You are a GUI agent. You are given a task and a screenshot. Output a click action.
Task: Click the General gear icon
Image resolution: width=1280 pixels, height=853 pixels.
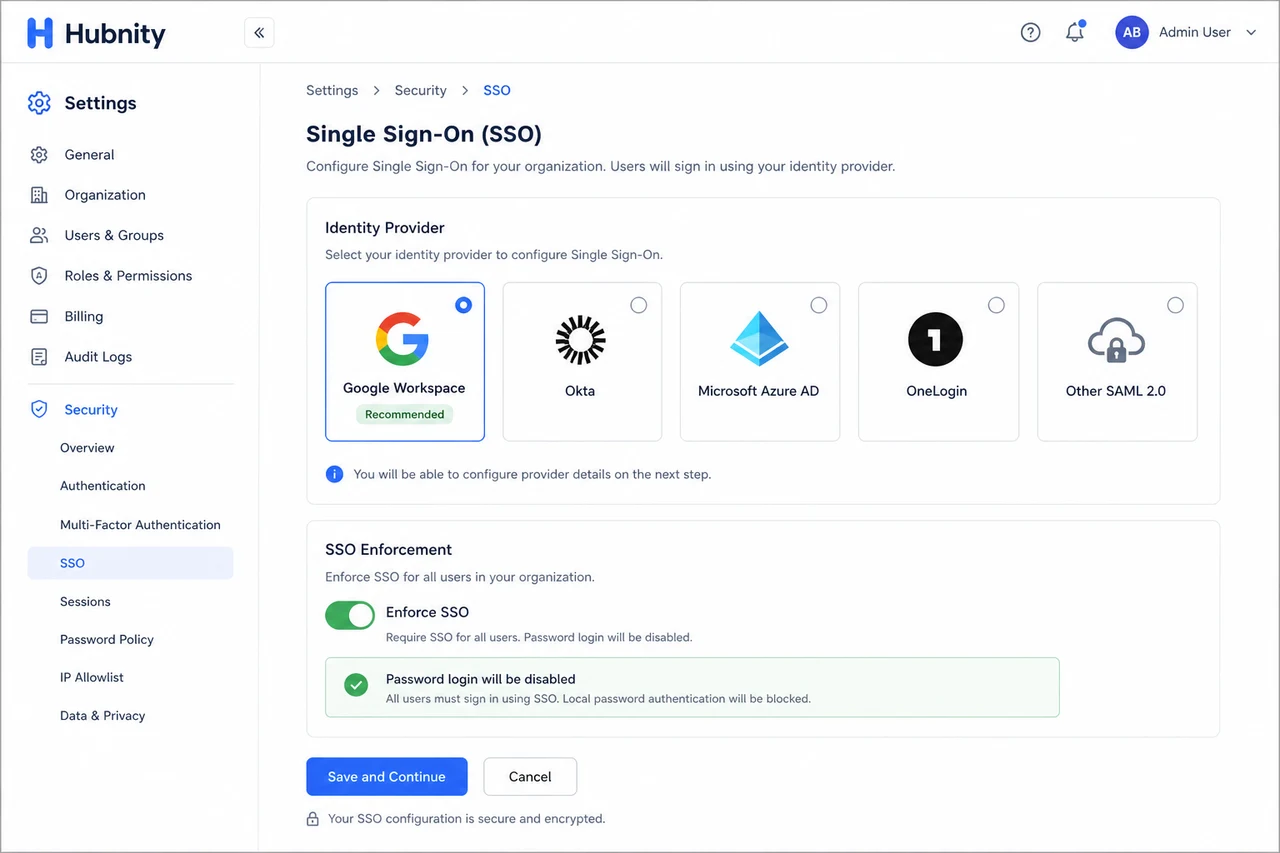39,155
